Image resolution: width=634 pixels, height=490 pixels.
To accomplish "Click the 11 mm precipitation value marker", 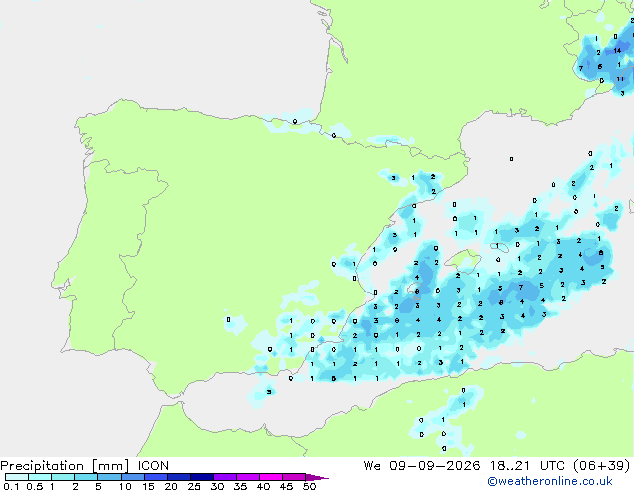I will (620, 79).
